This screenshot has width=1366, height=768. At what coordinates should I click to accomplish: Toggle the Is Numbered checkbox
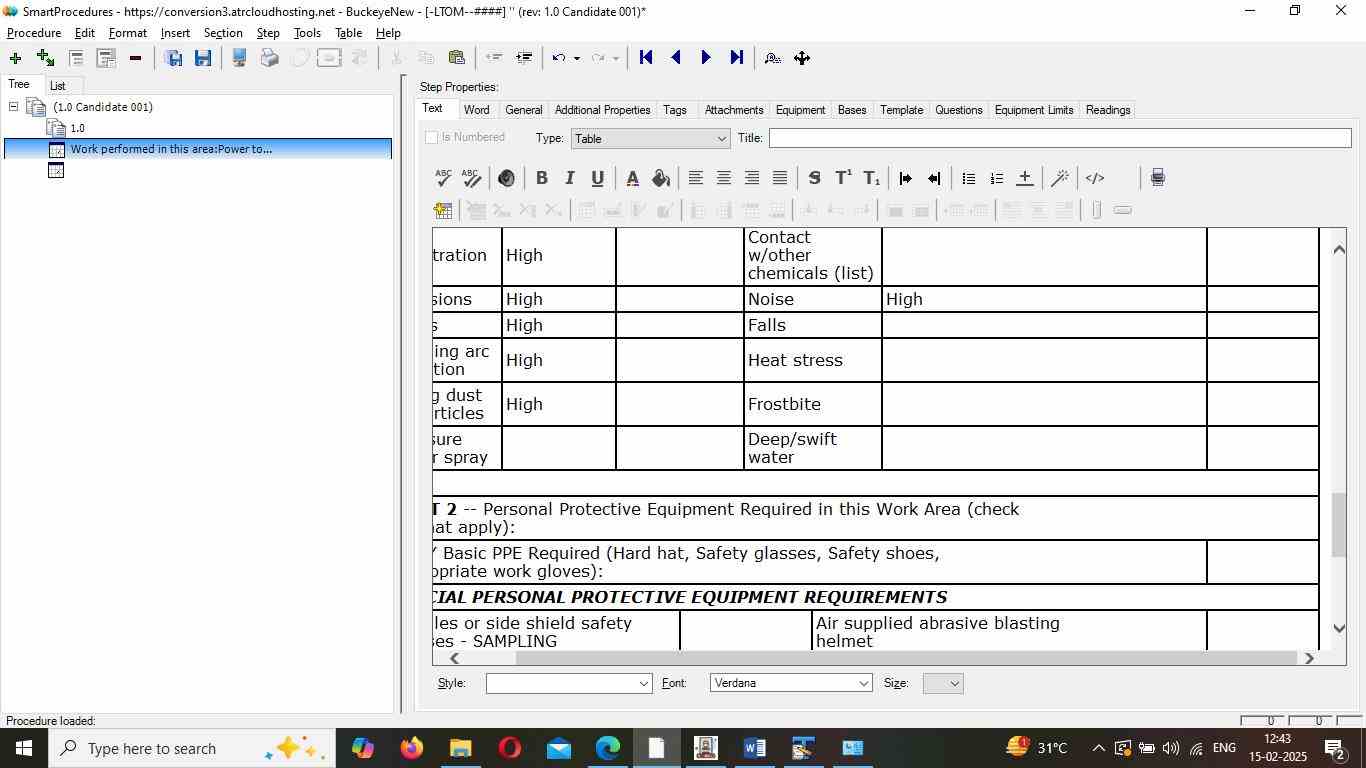(432, 137)
